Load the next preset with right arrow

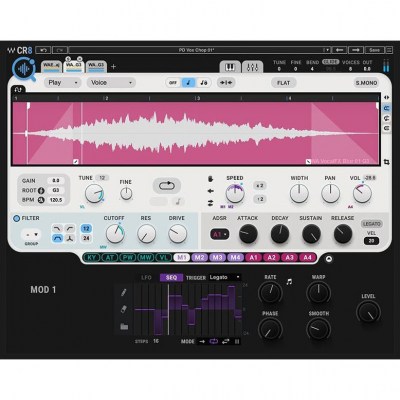pyautogui.click(x=356, y=50)
